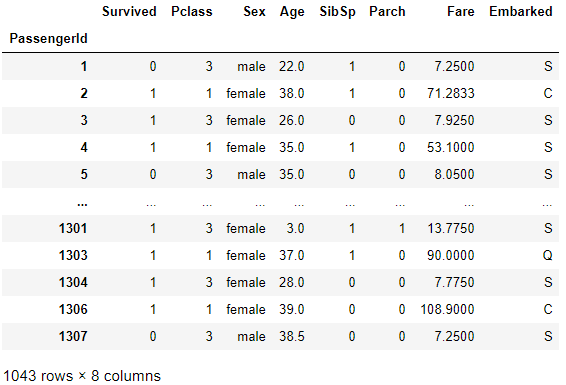This screenshot has height=385, width=566.
Task: Select passenger index 1306
Action: 73,310
